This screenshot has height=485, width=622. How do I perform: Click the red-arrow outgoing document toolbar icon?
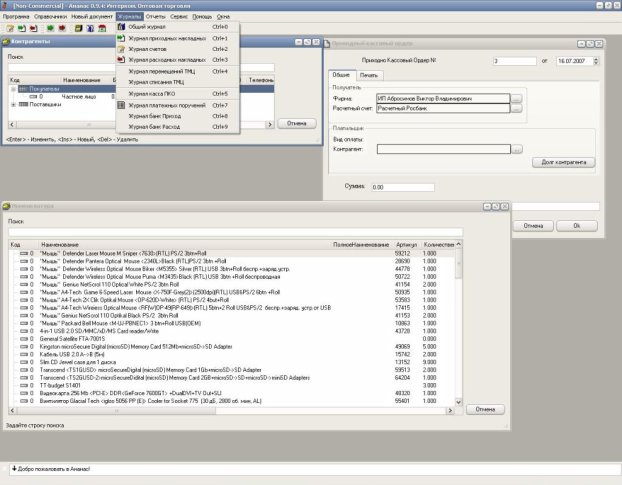pyautogui.click(x=34, y=28)
